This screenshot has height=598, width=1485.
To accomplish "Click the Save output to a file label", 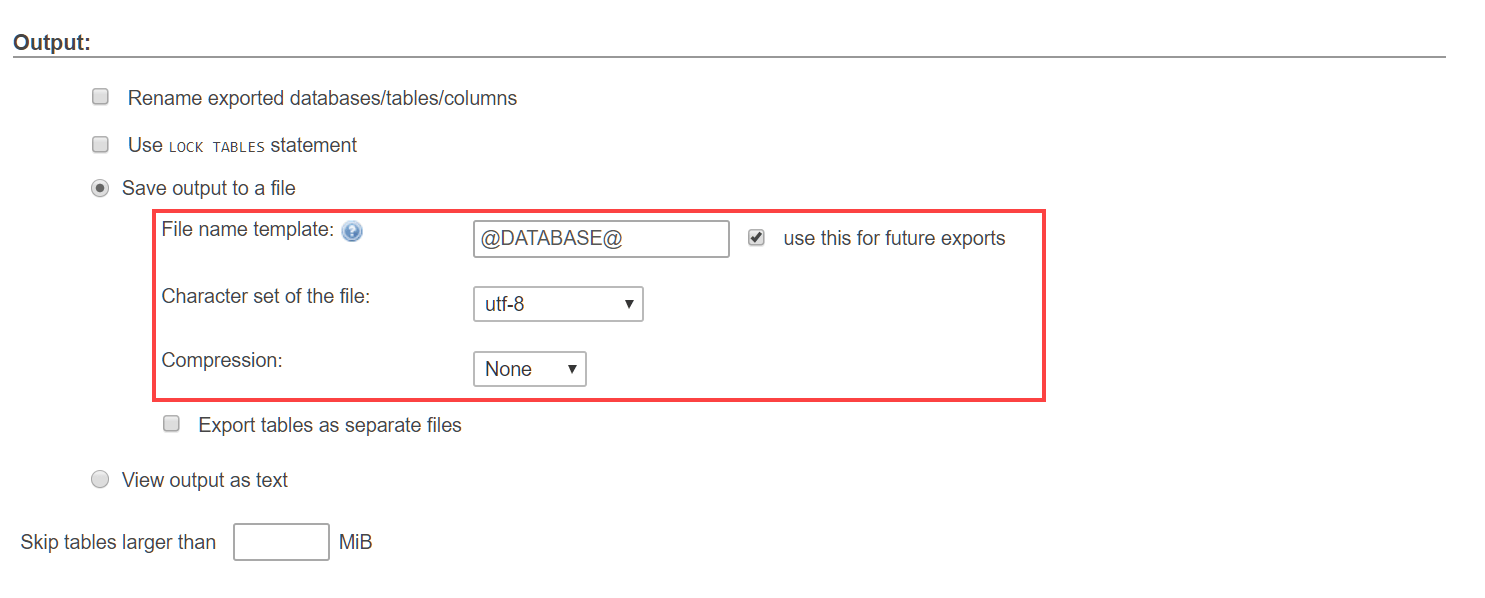I will point(209,188).
